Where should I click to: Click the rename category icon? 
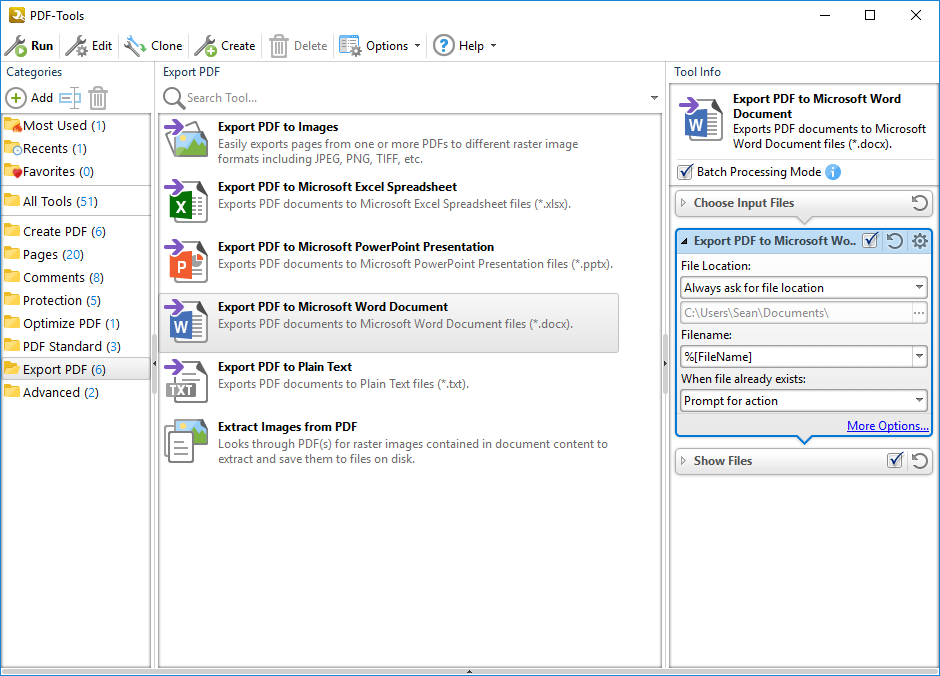(x=69, y=98)
